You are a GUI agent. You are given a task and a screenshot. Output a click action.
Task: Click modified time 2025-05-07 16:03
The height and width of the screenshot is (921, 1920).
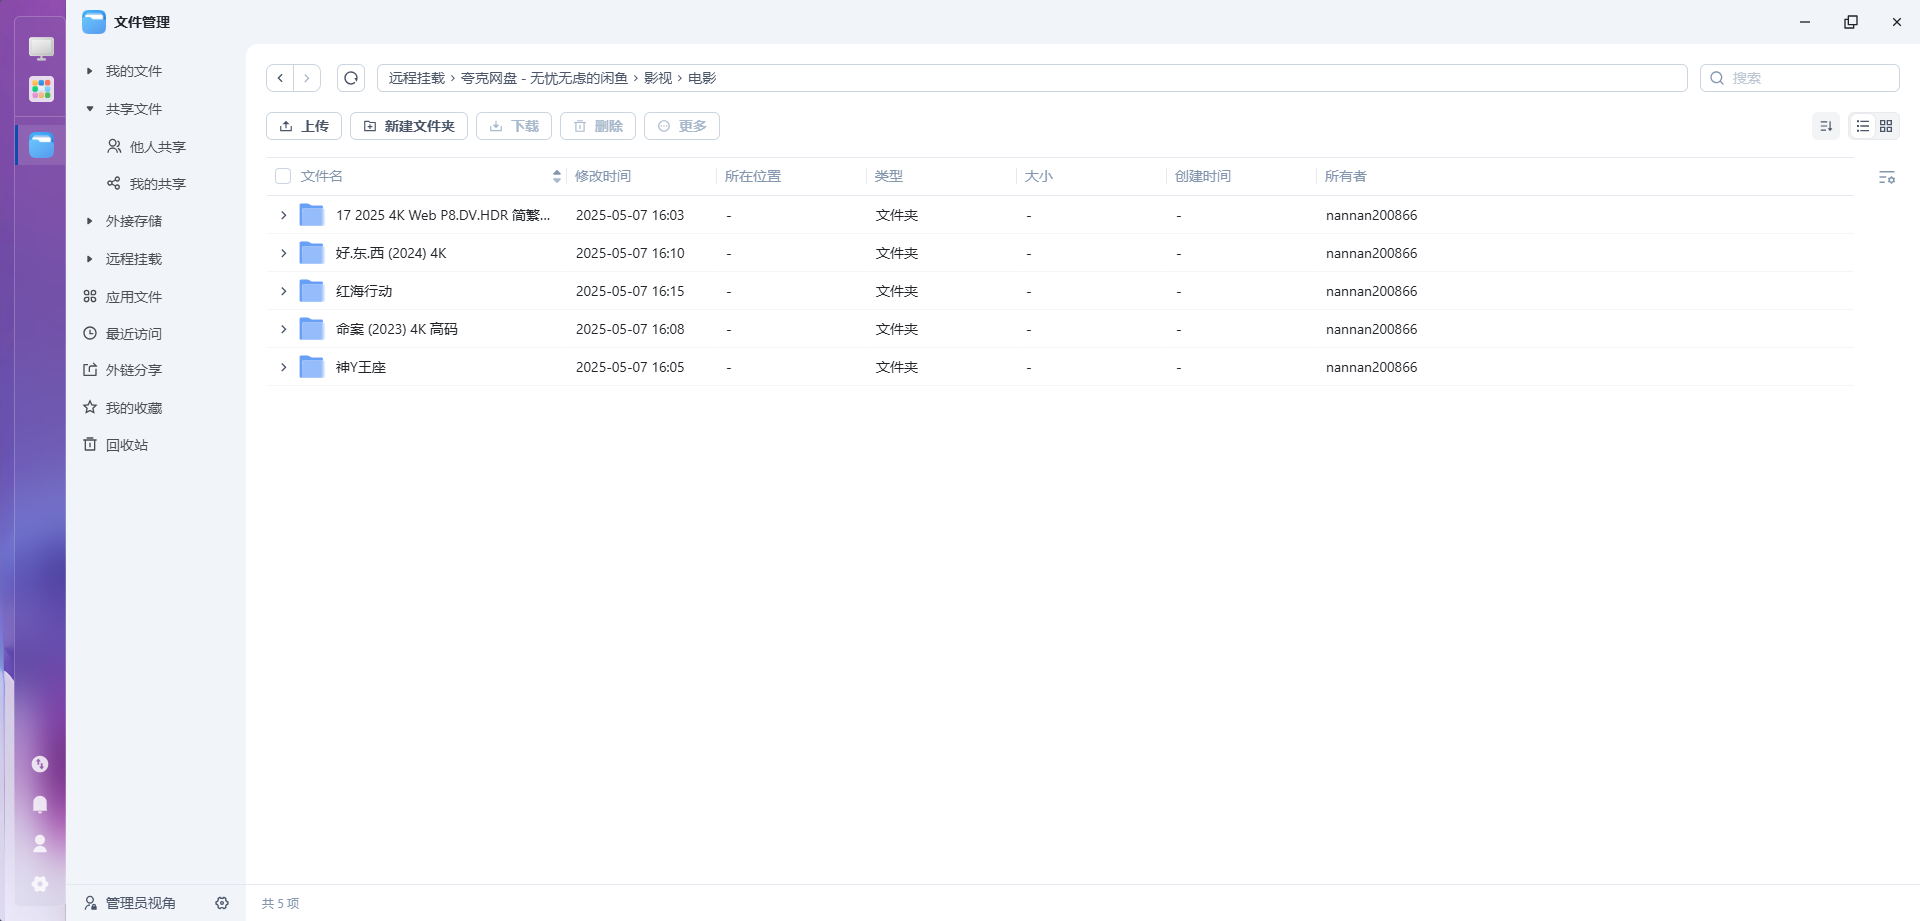coord(630,215)
